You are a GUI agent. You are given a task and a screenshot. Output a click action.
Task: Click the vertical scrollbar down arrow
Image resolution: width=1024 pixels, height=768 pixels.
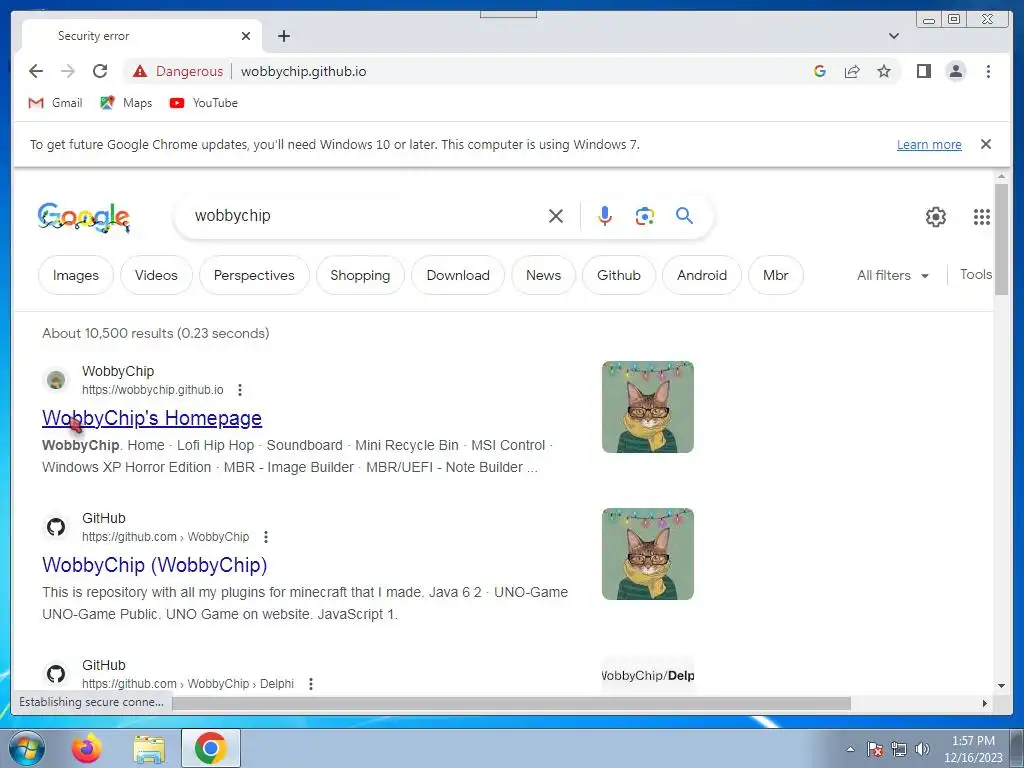point(1001,686)
